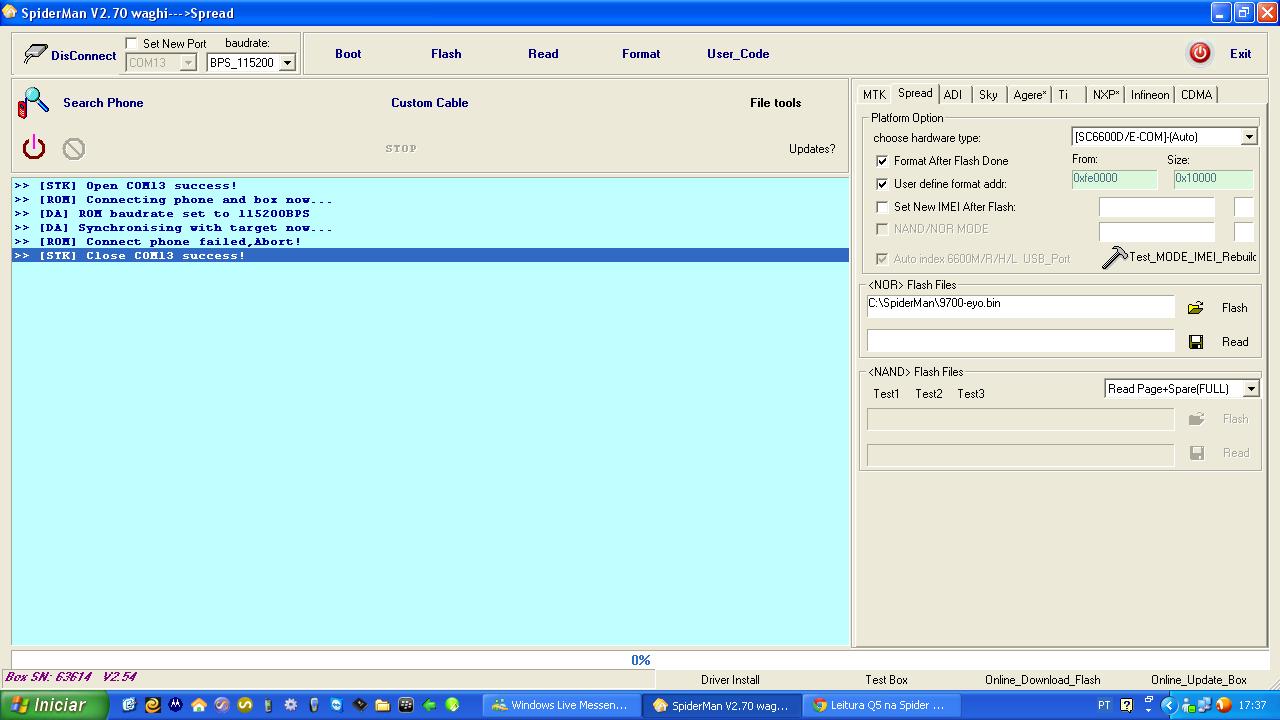Image resolution: width=1280 pixels, height=720 pixels.
Task: Open the choose hardware type dropdown
Action: click(1249, 137)
